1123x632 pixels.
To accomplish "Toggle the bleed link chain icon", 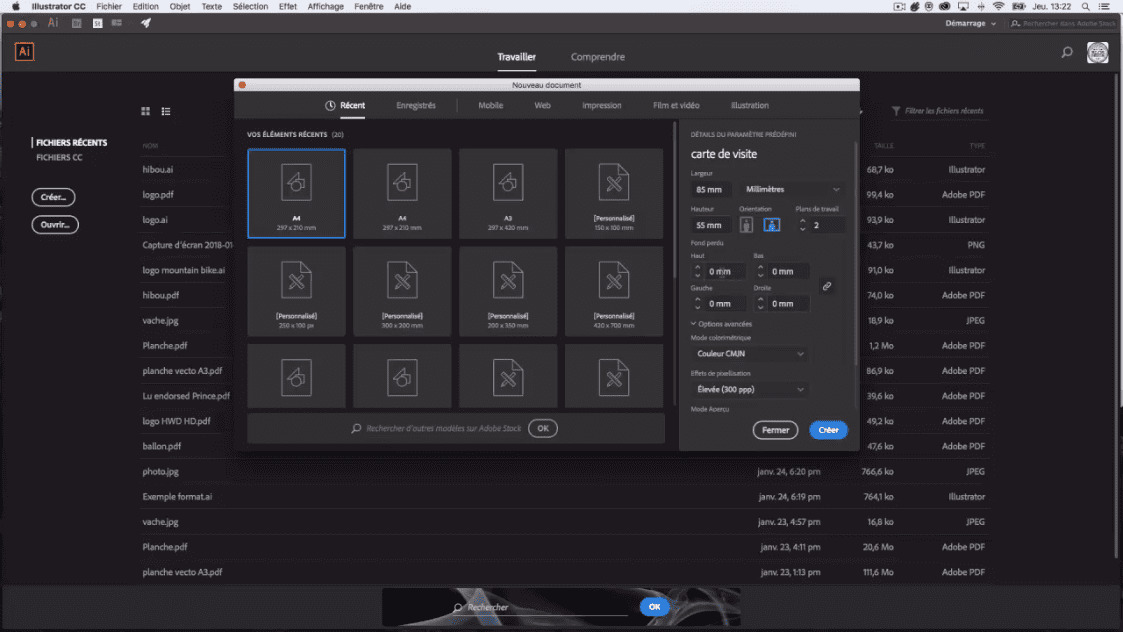I will (x=827, y=286).
